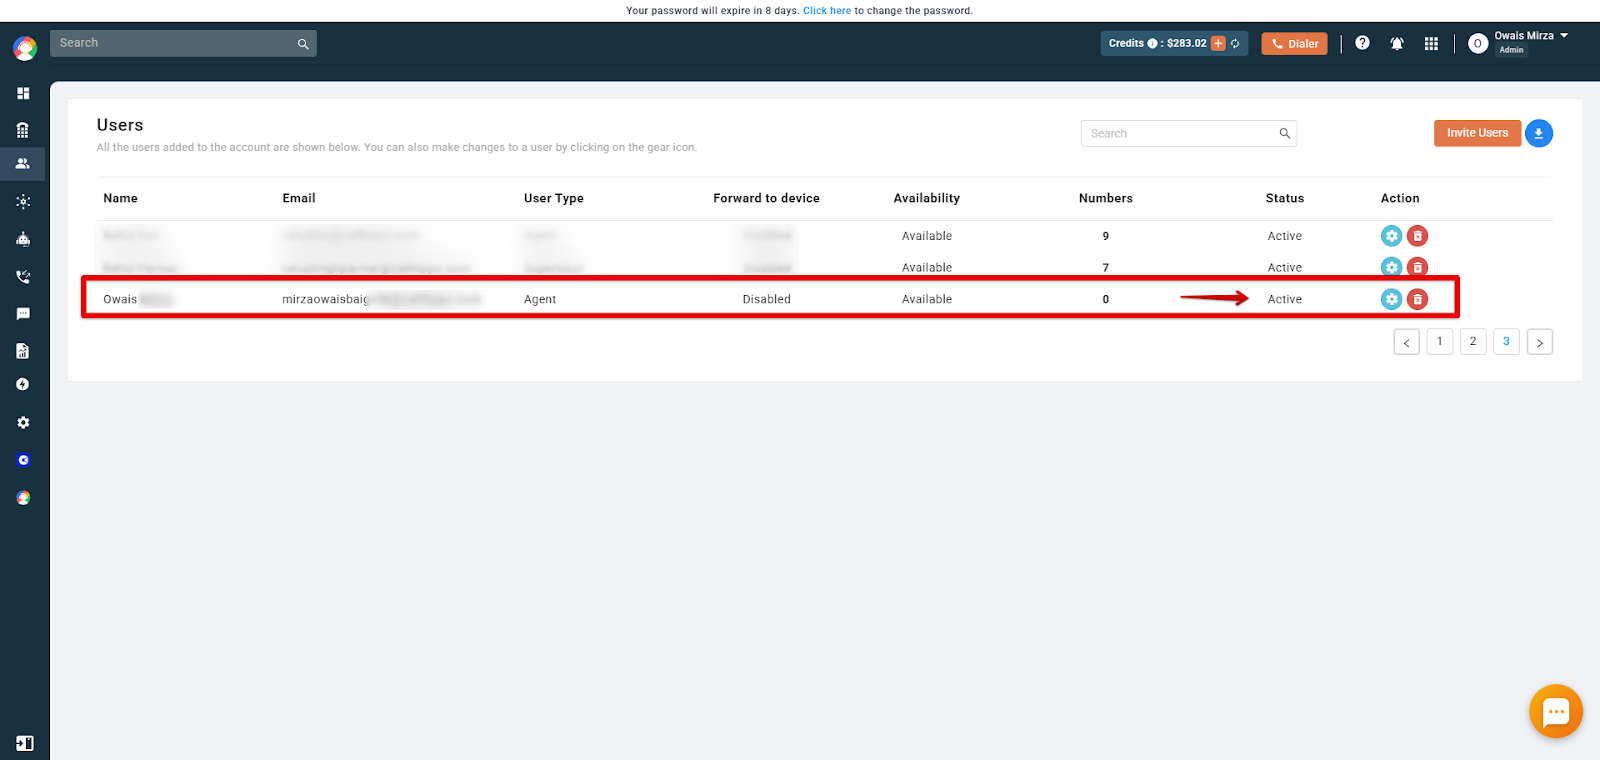Download the users list with blue icon
The width and height of the screenshot is (1600, 760).
tap(1539, 133)
